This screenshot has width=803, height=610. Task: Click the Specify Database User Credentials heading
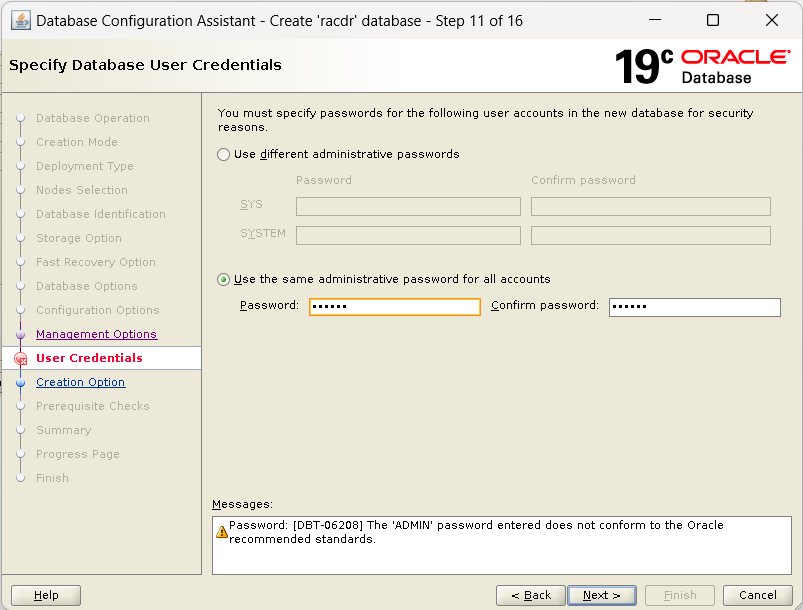pyautogui.click(x=145, y=65)
